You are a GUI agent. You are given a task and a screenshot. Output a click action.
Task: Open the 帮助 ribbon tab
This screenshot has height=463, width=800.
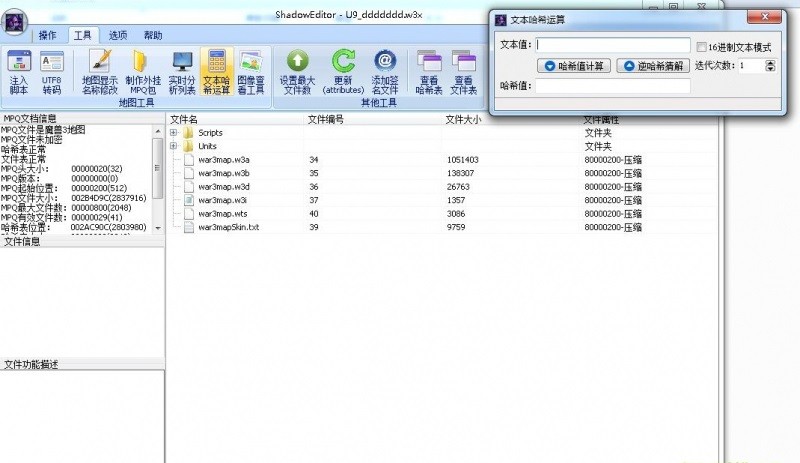pos(153,35)
